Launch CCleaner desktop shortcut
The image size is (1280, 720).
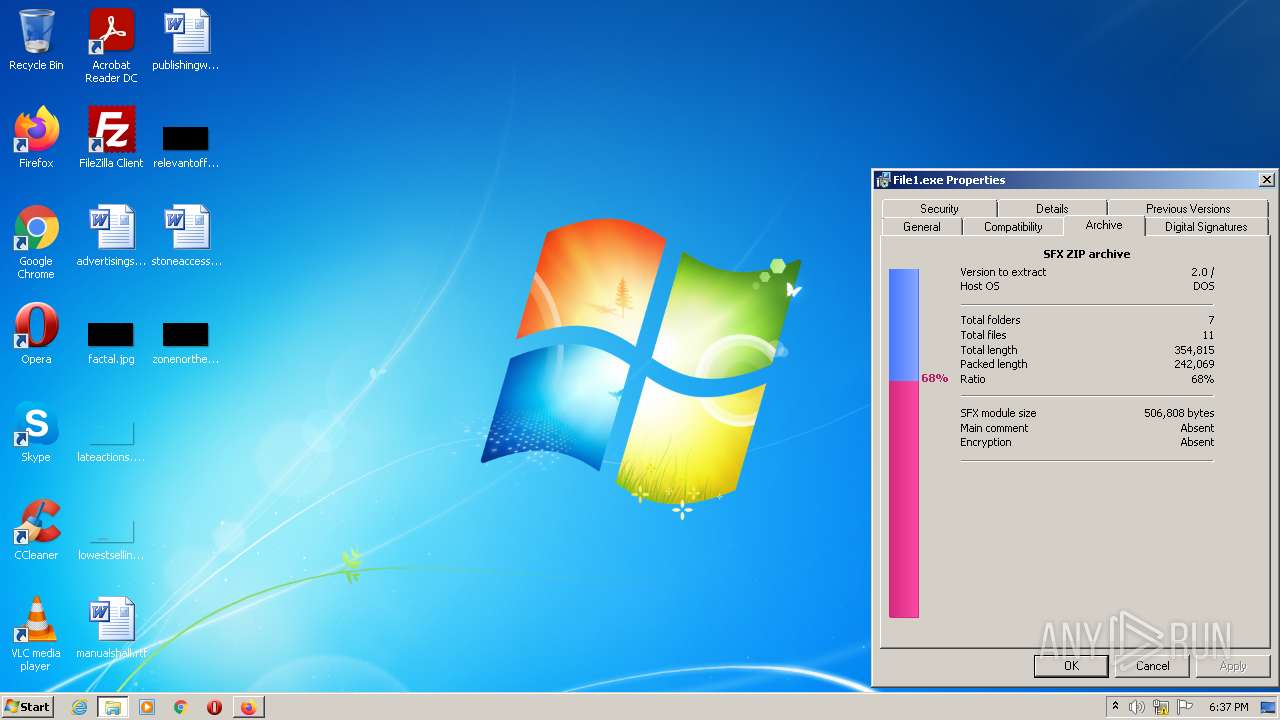pyautogui.click(x=36, y=530)
